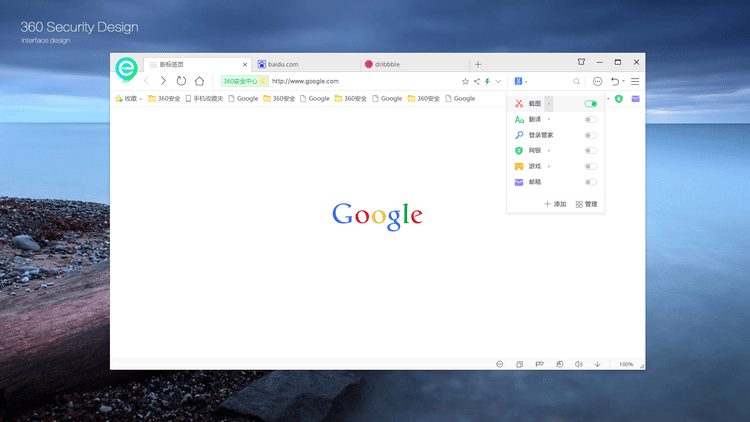750x422 pixels.
Task: Open the skin (shirt) icon in title bar
Action: (x=581, y=63)
